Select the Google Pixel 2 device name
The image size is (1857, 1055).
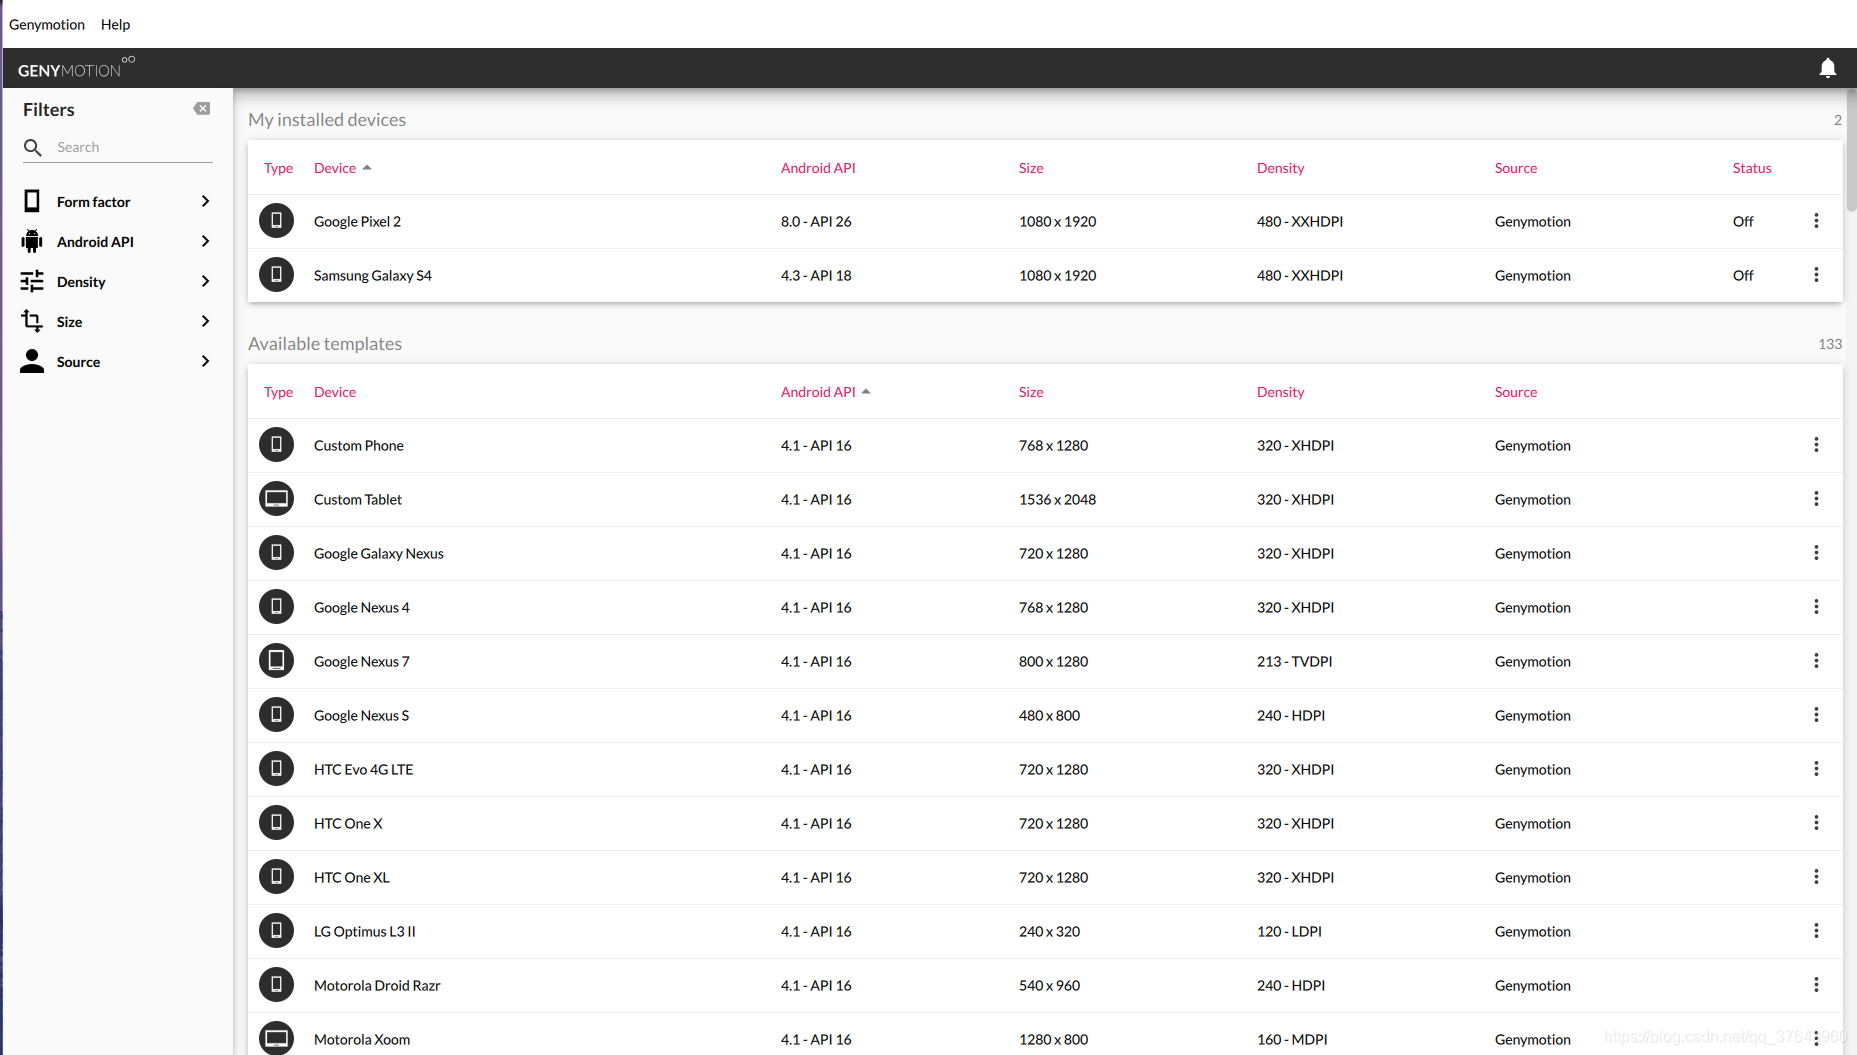pos(357,221)
